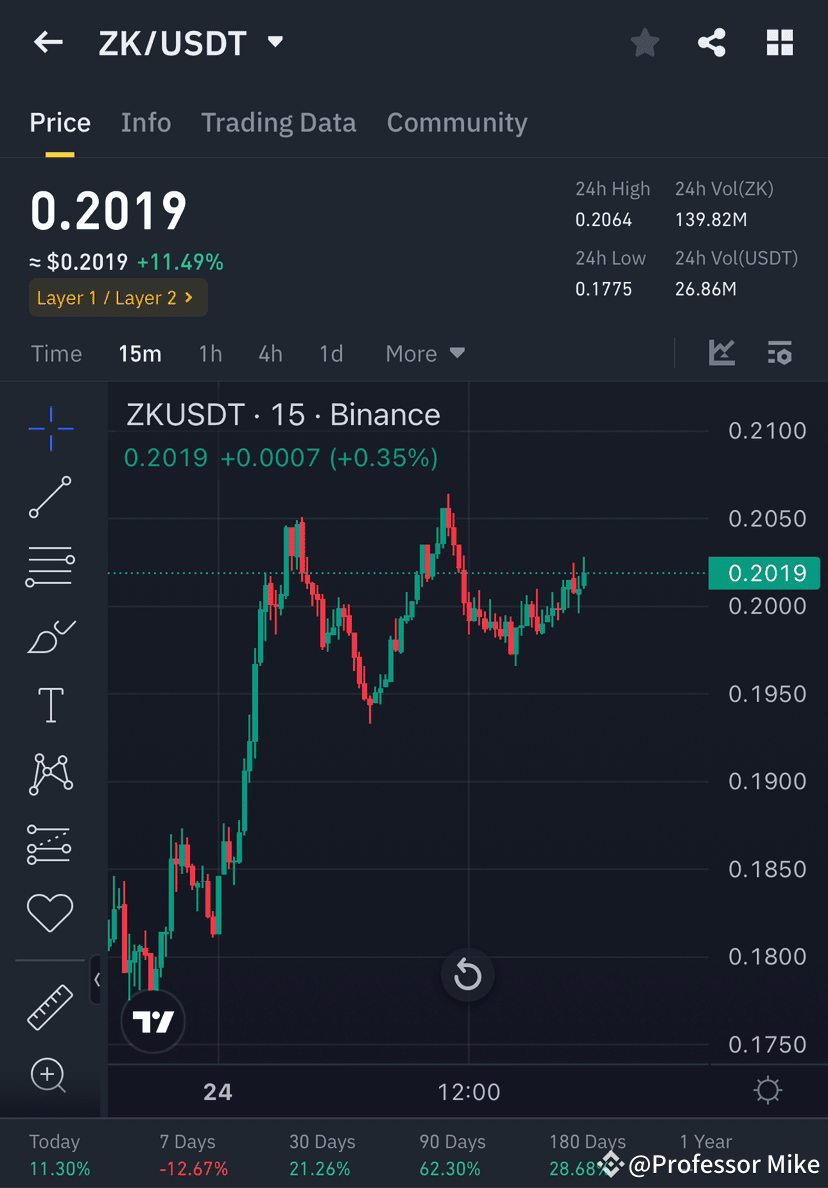This screenshot has height=1188, width=828.
Task: Open the horizontal lines drawing tool
Action: pyautogui.click(x=50, y=565)
